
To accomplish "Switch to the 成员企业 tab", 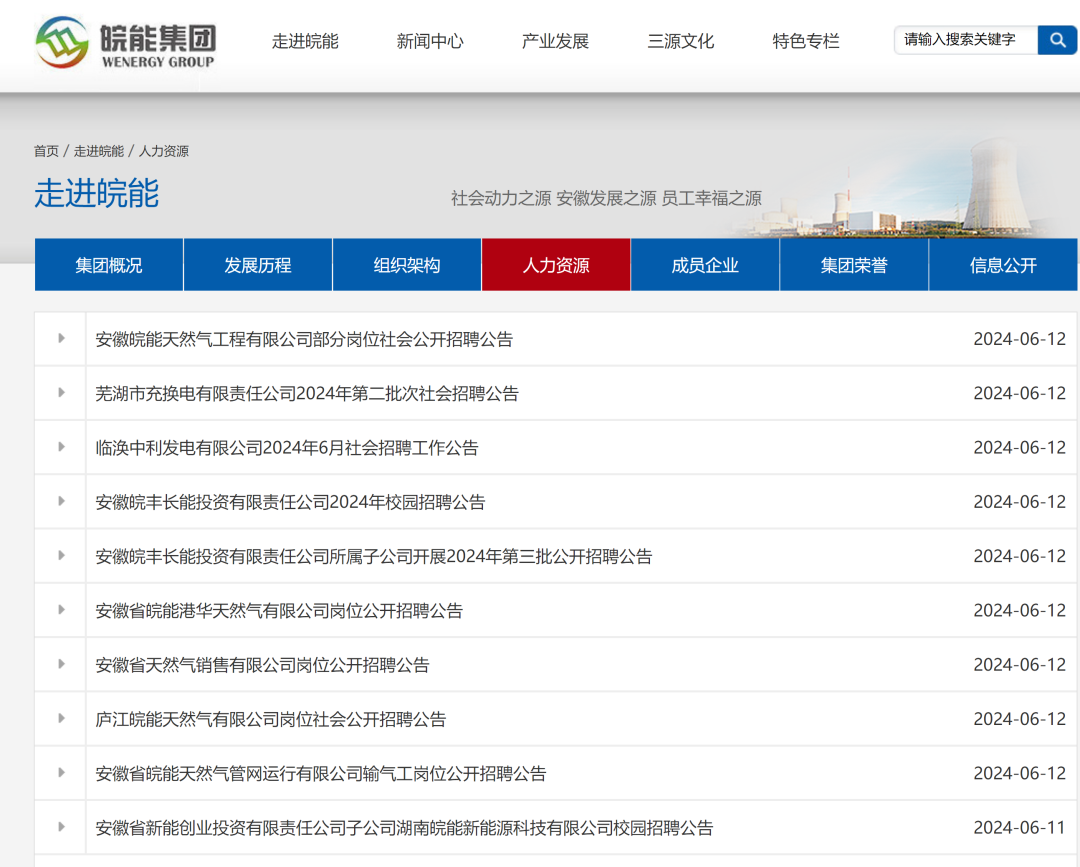I will point(705,265).
